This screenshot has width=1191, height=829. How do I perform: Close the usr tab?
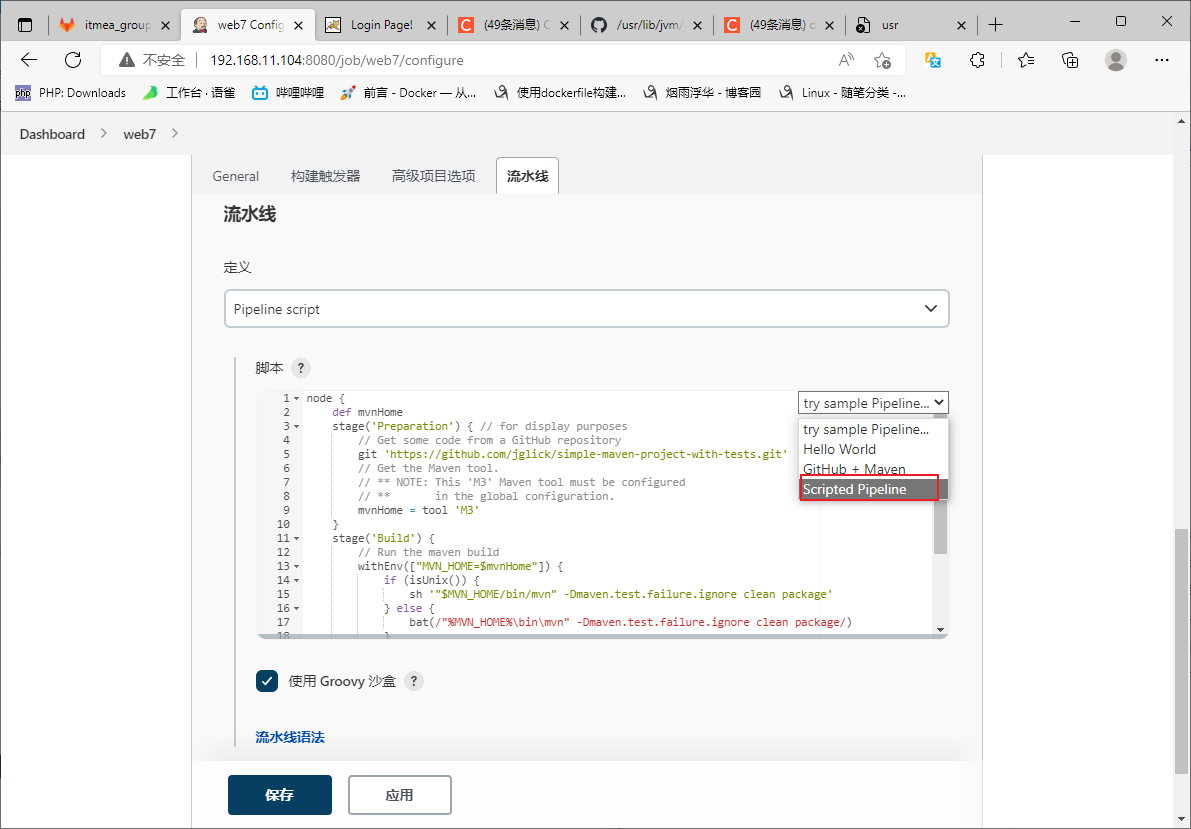962,25
